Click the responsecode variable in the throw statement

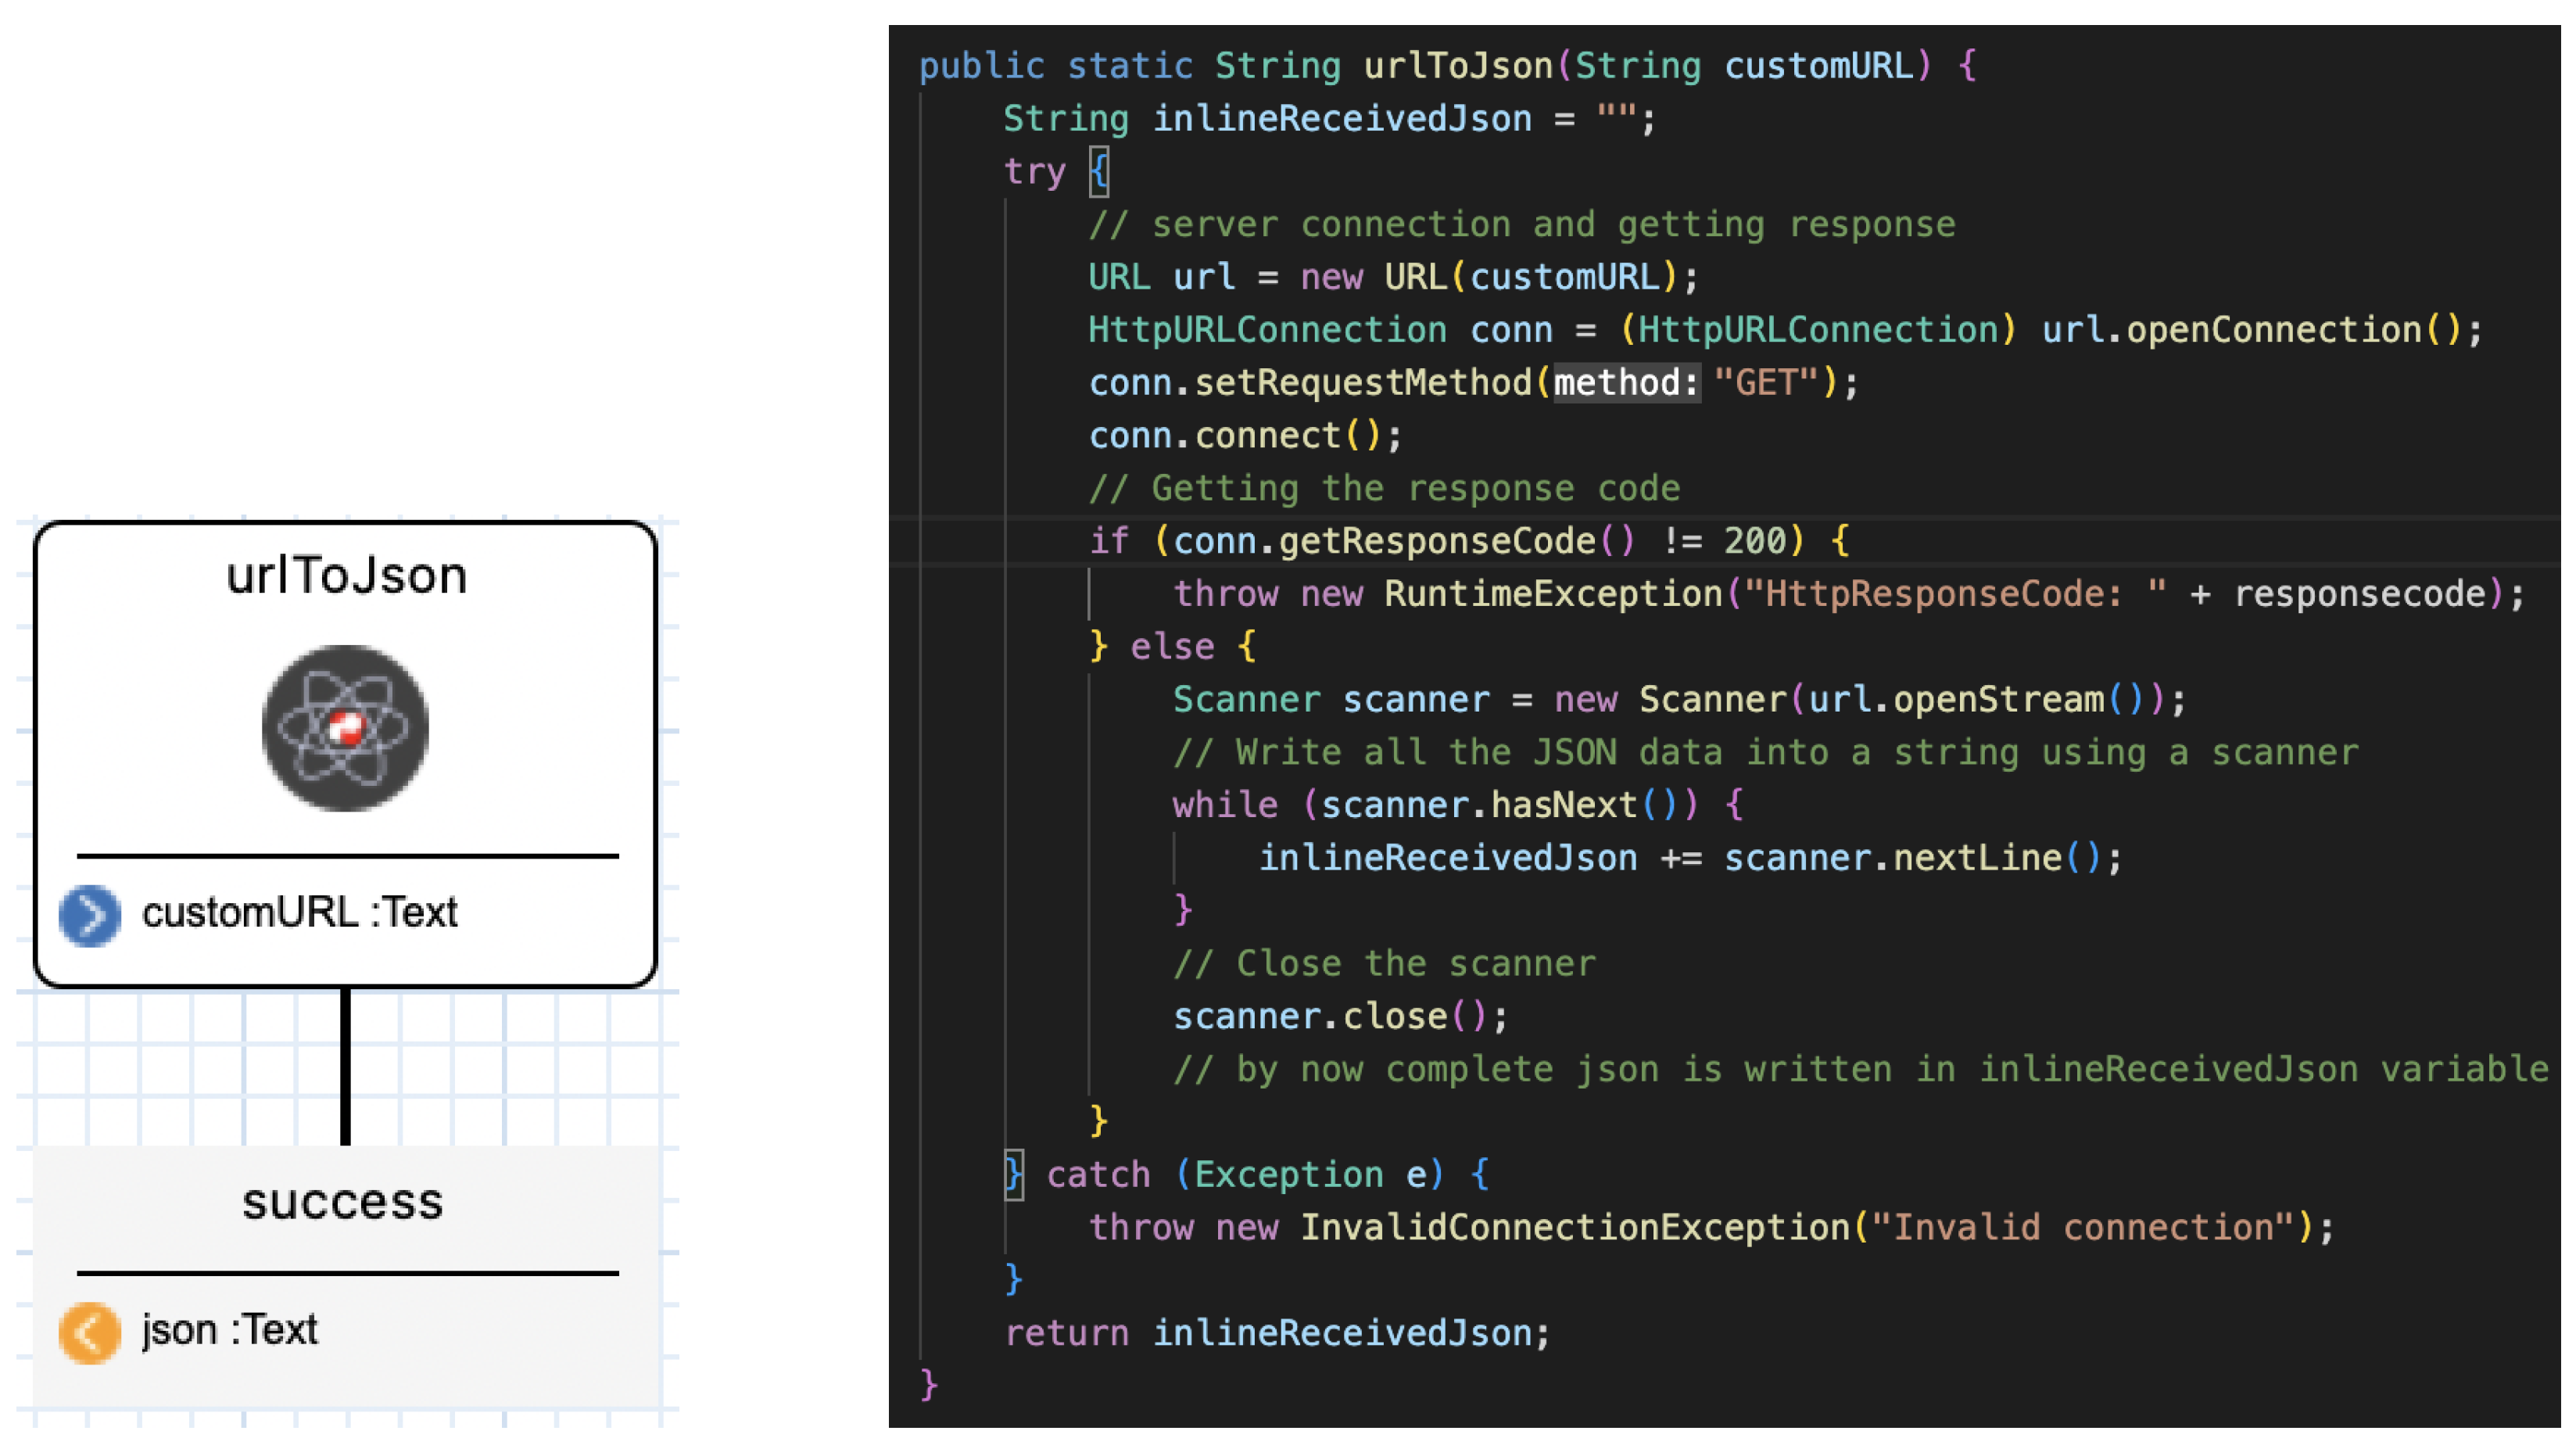2359,594
